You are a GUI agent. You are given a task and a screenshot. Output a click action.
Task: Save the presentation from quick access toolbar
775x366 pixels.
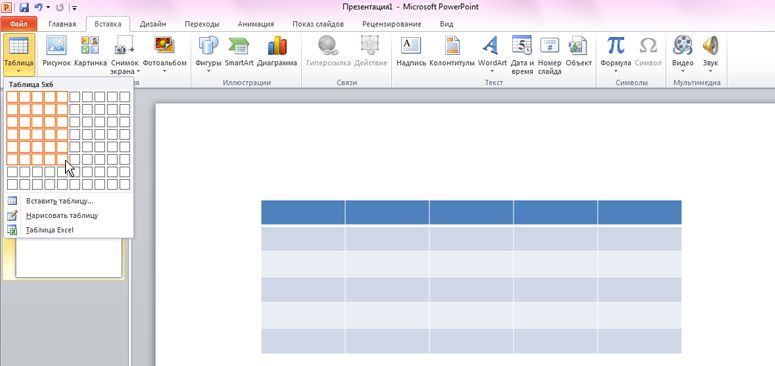(24, 7)
